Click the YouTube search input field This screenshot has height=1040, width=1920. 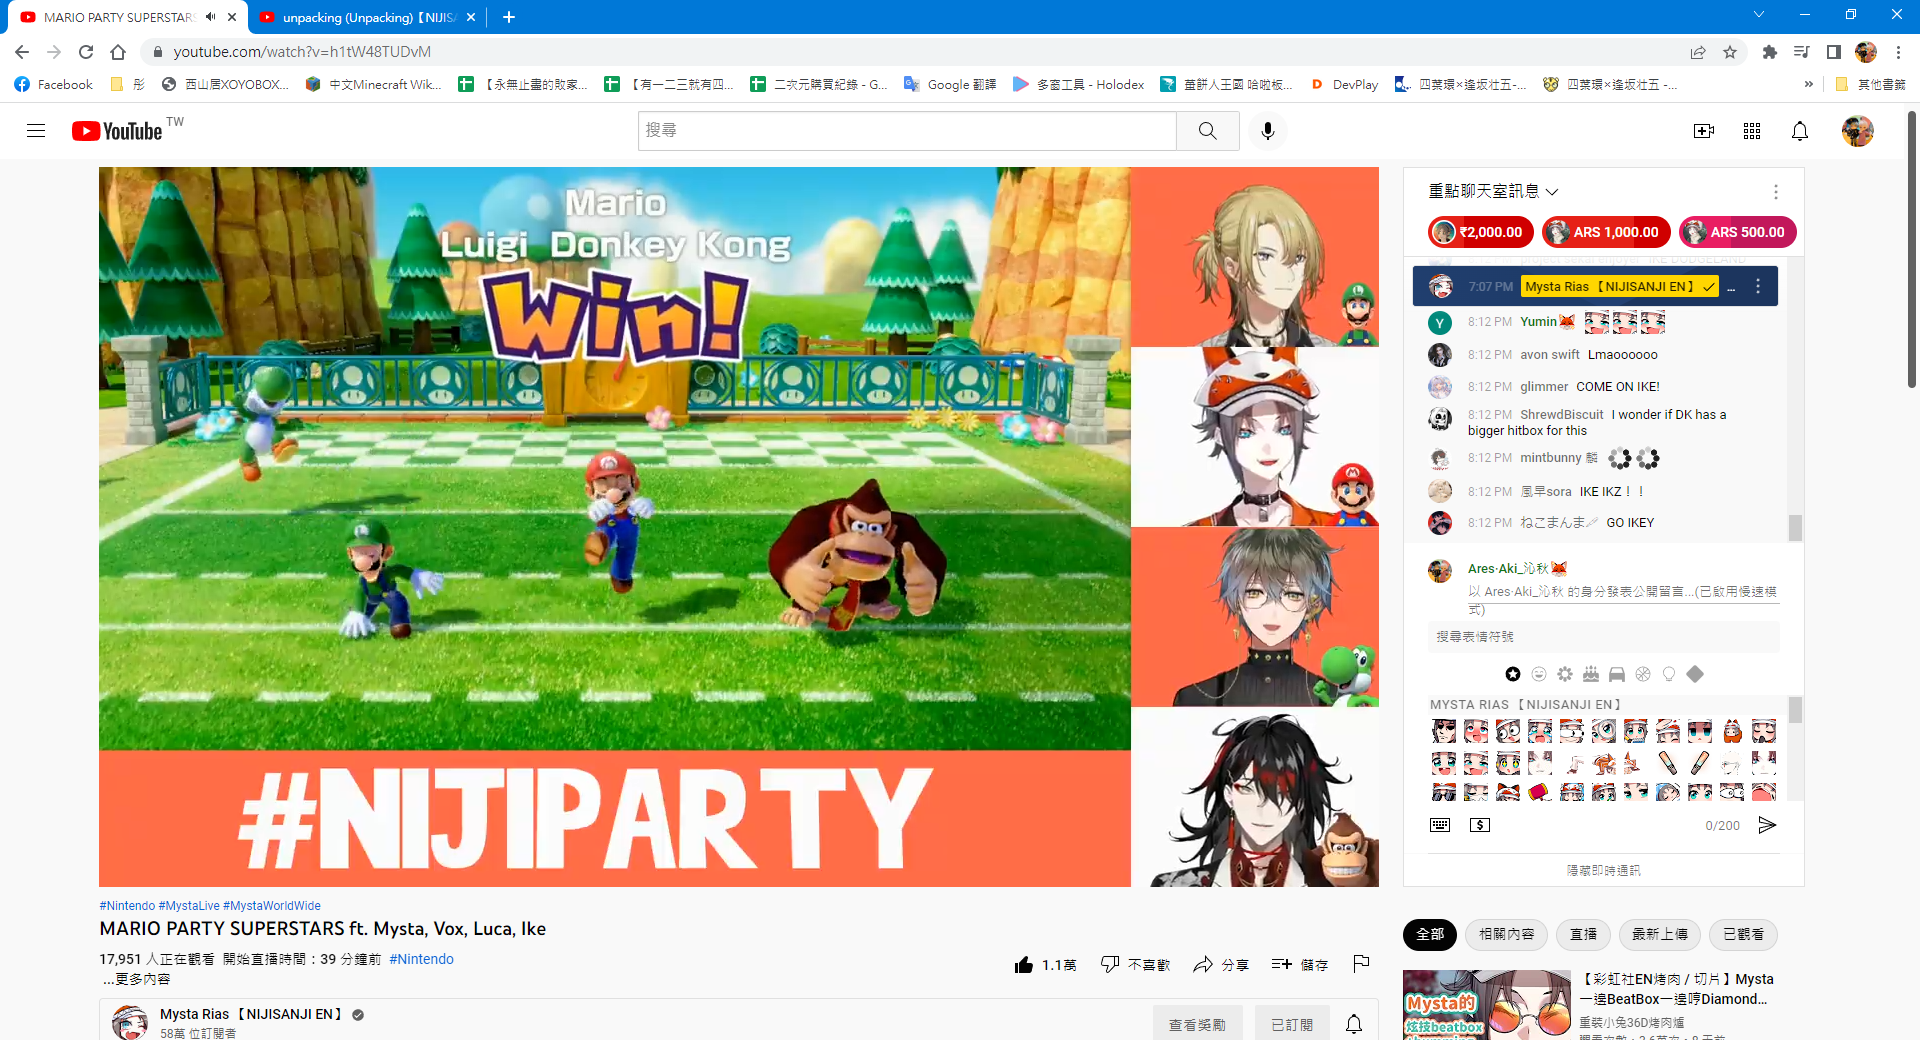click(x=907, y=131)
